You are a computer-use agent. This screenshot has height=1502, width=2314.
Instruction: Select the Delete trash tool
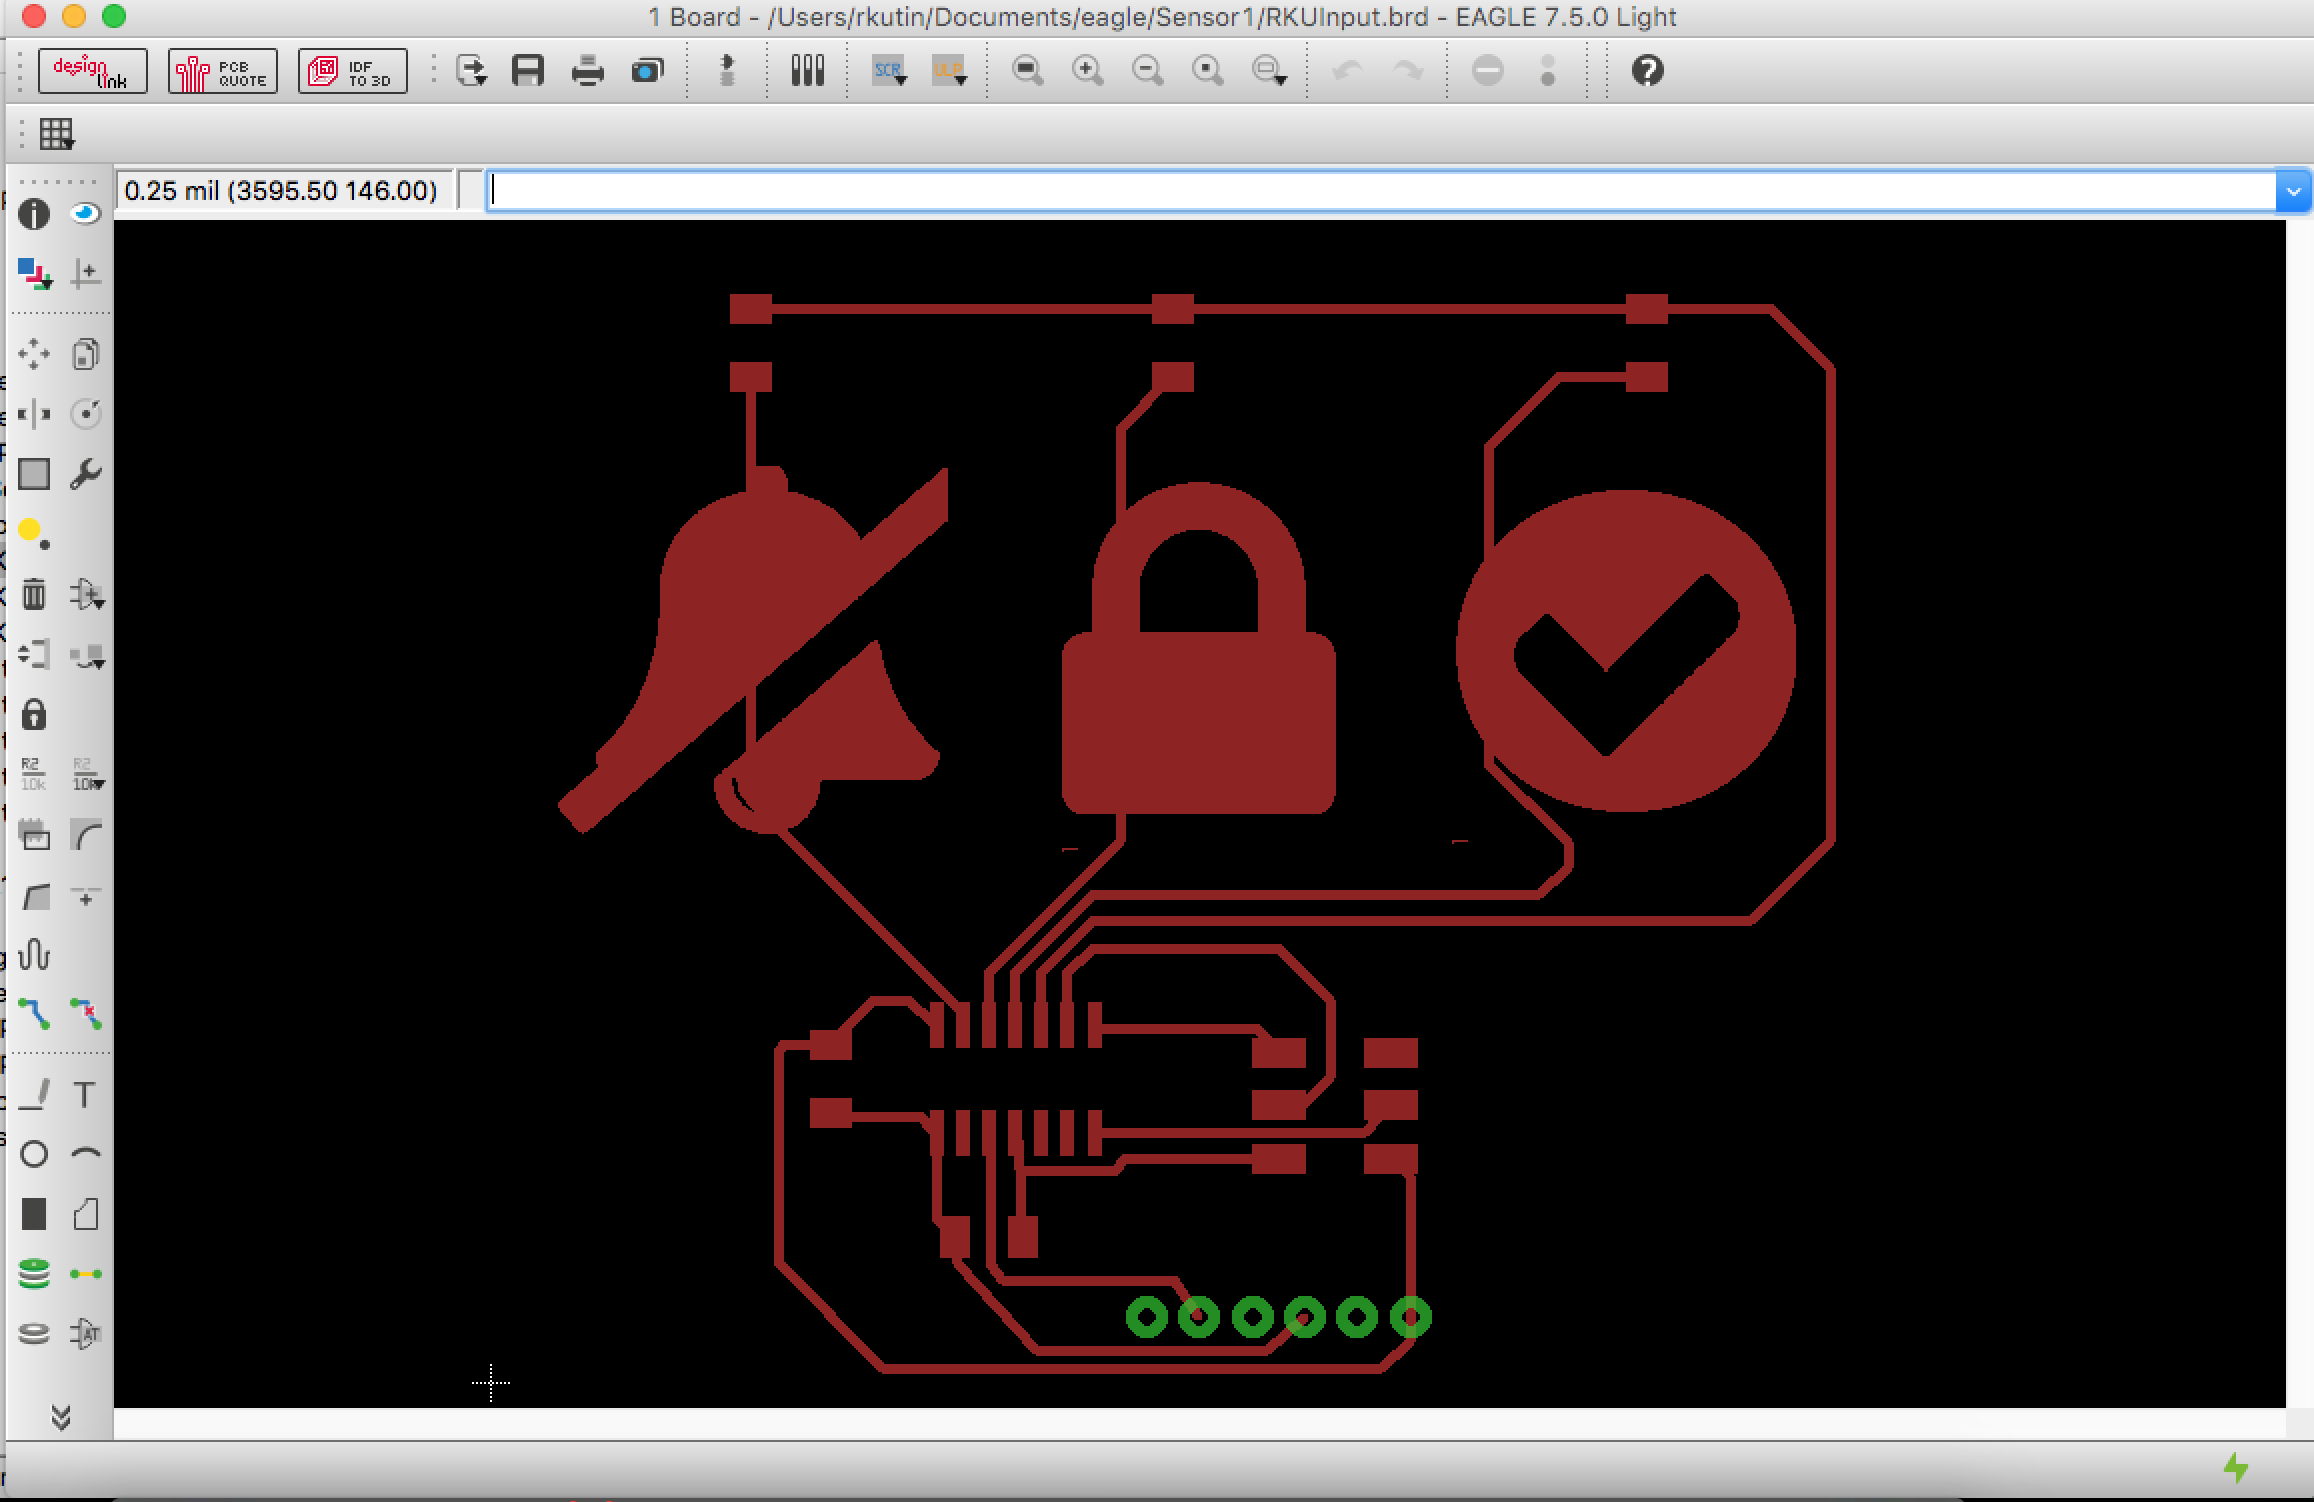tap(34, 594)
